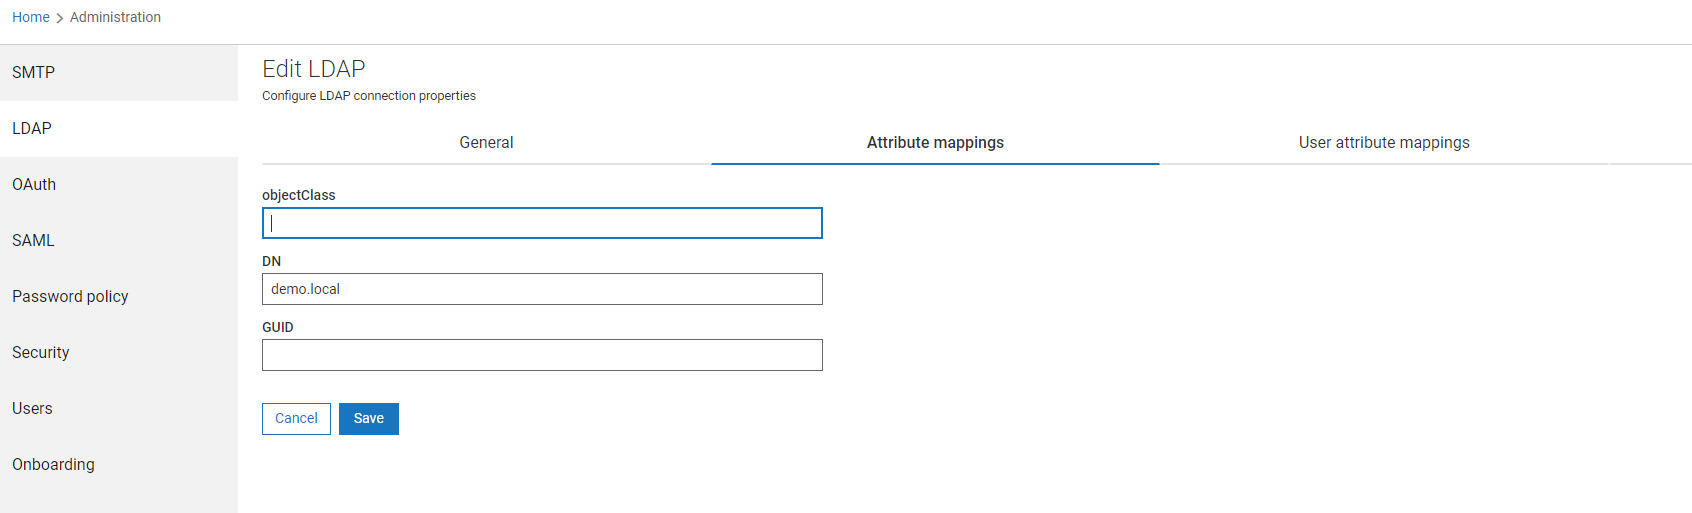Open the Security section
1692x513 pixels.
point(41,352)
